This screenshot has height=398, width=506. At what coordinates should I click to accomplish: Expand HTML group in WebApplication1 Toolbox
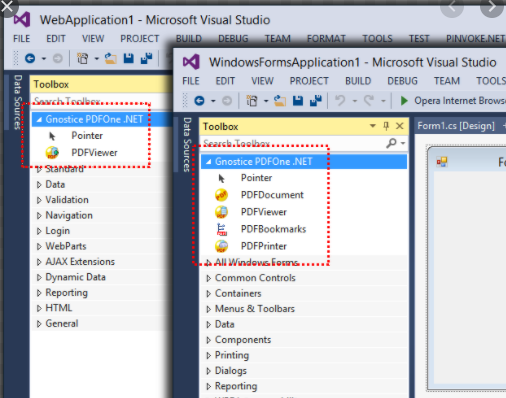[39, 308]
